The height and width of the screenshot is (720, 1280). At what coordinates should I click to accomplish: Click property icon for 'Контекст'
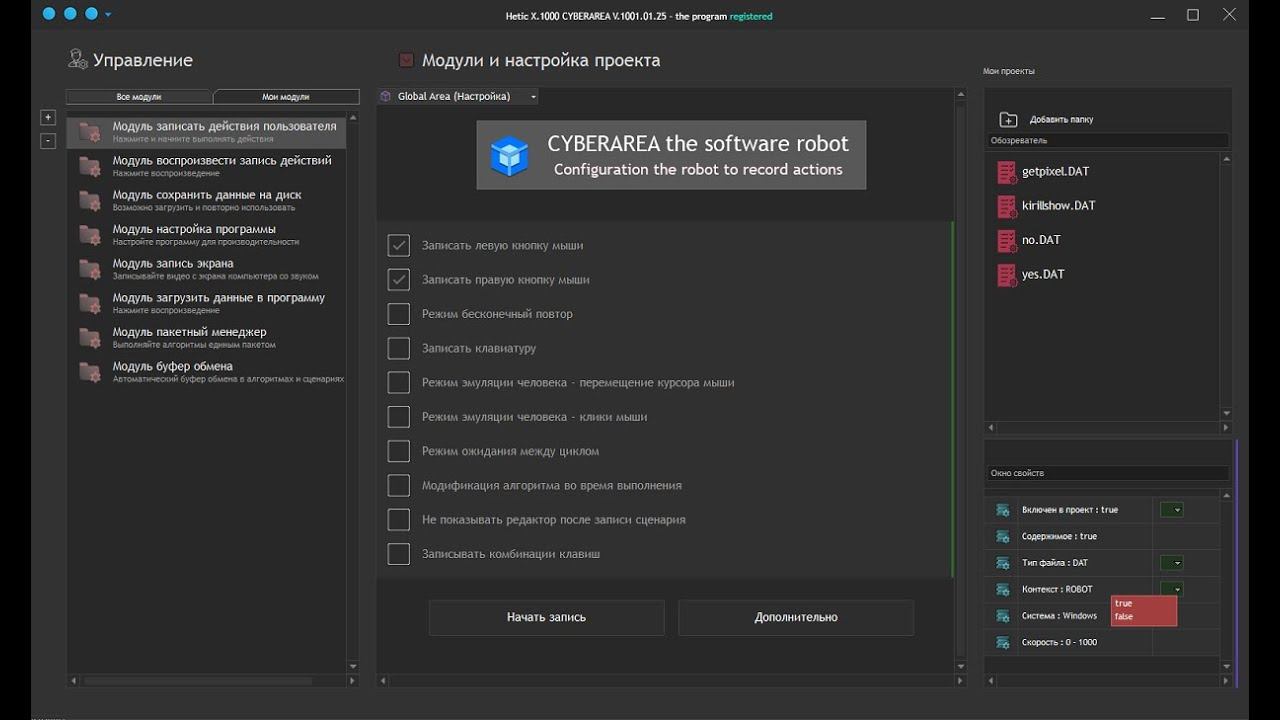pyautogui.click(x=1002, y=590)
